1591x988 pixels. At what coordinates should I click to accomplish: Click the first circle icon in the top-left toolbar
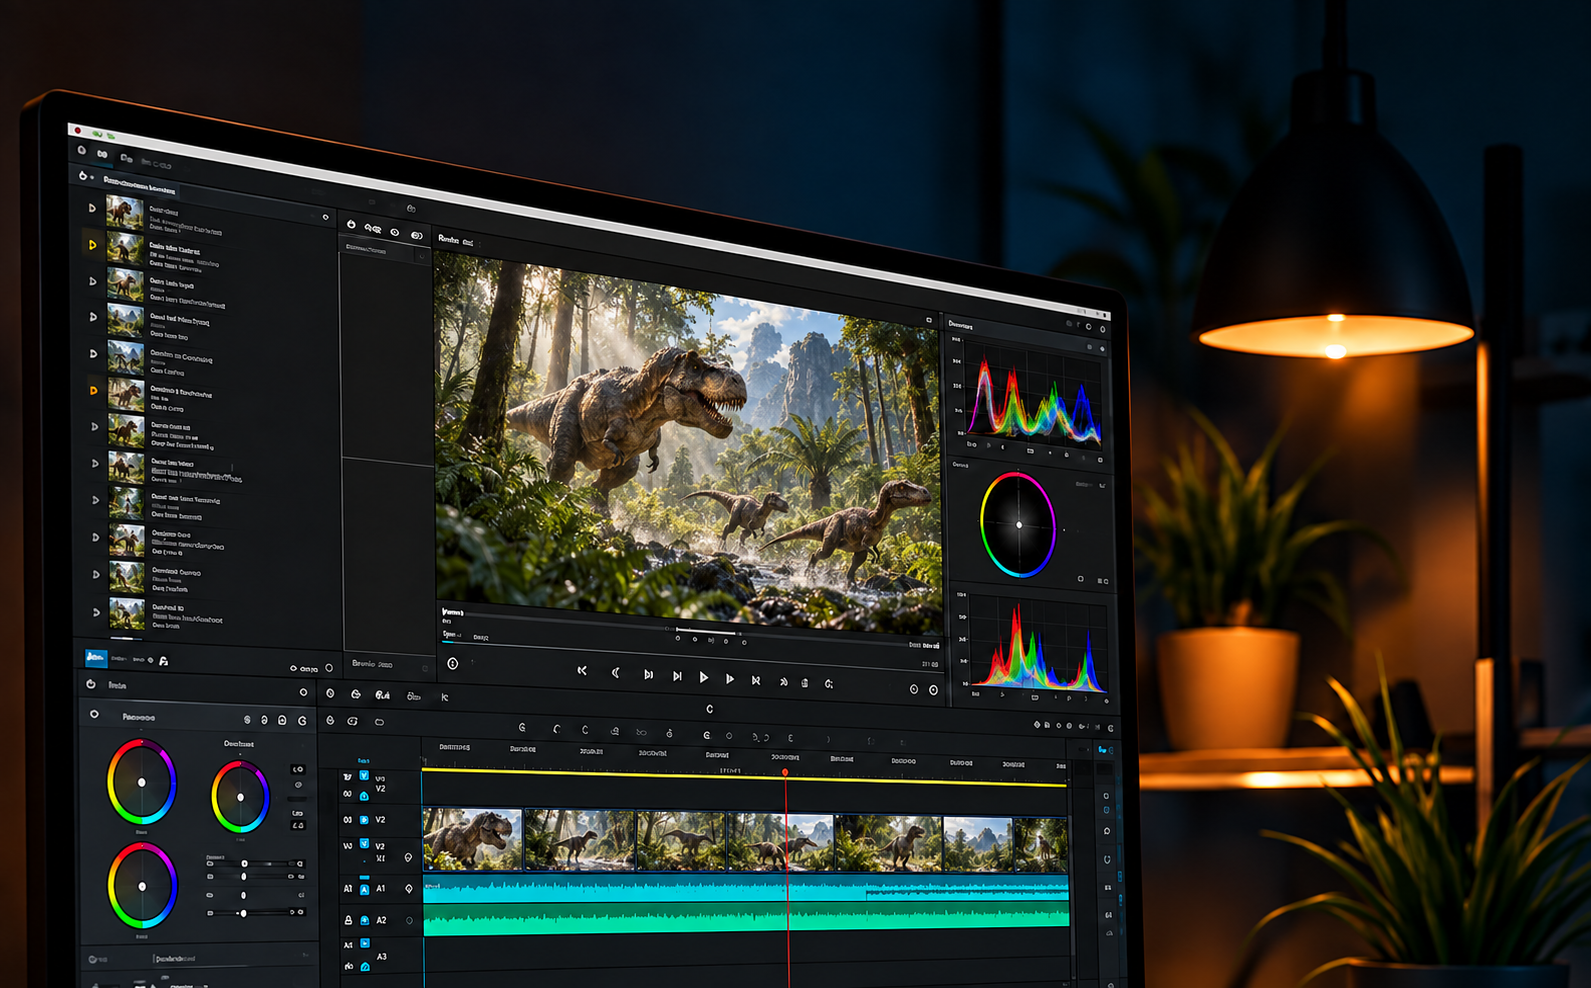coord(82,150)
